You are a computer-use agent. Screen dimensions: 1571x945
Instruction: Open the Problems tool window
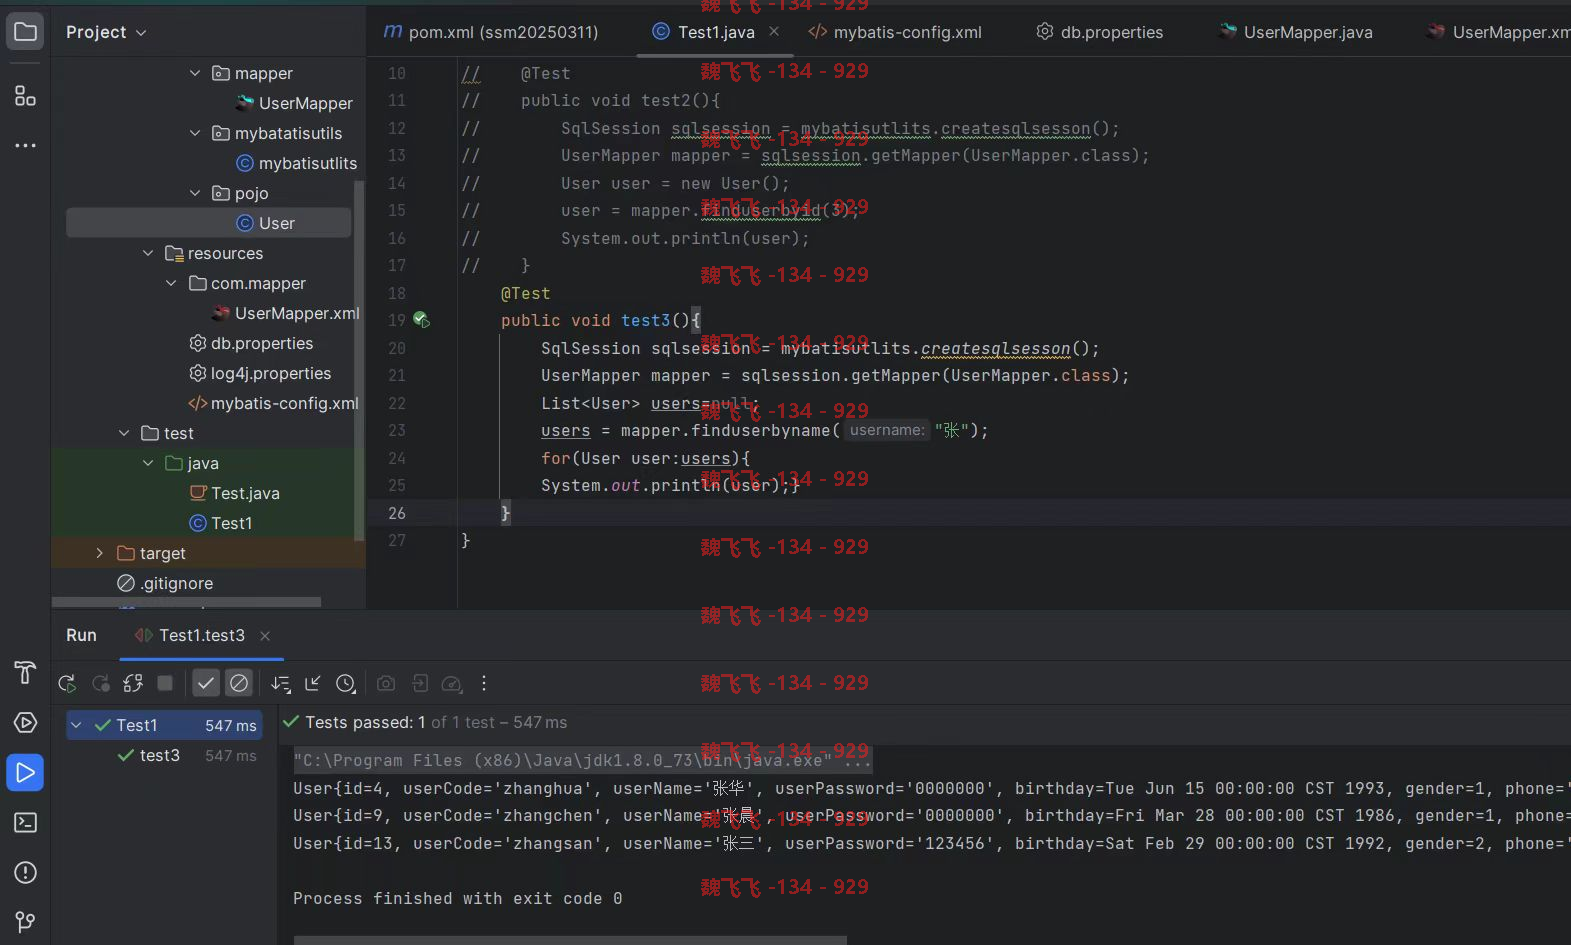click(x=25, y=872)
